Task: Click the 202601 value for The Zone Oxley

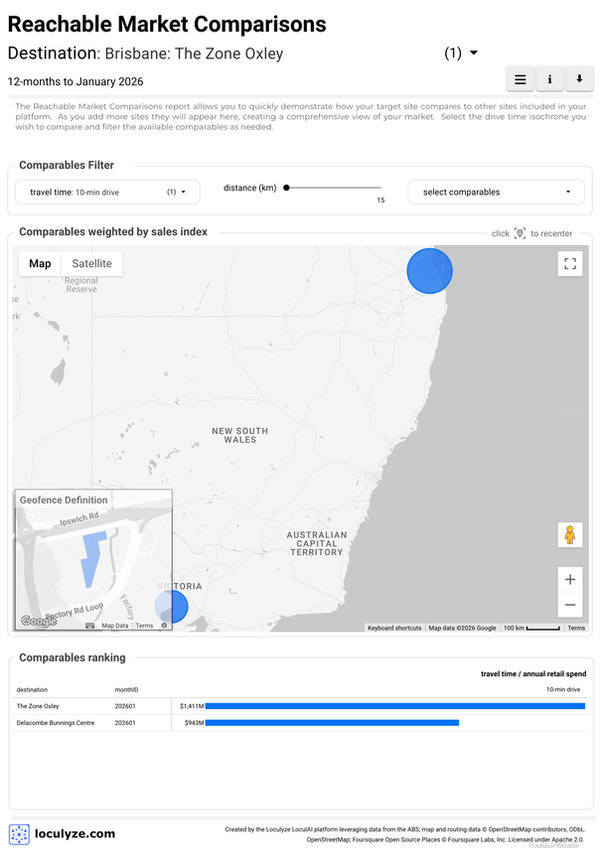Action: pyautogui.click(x=125, y=706)
